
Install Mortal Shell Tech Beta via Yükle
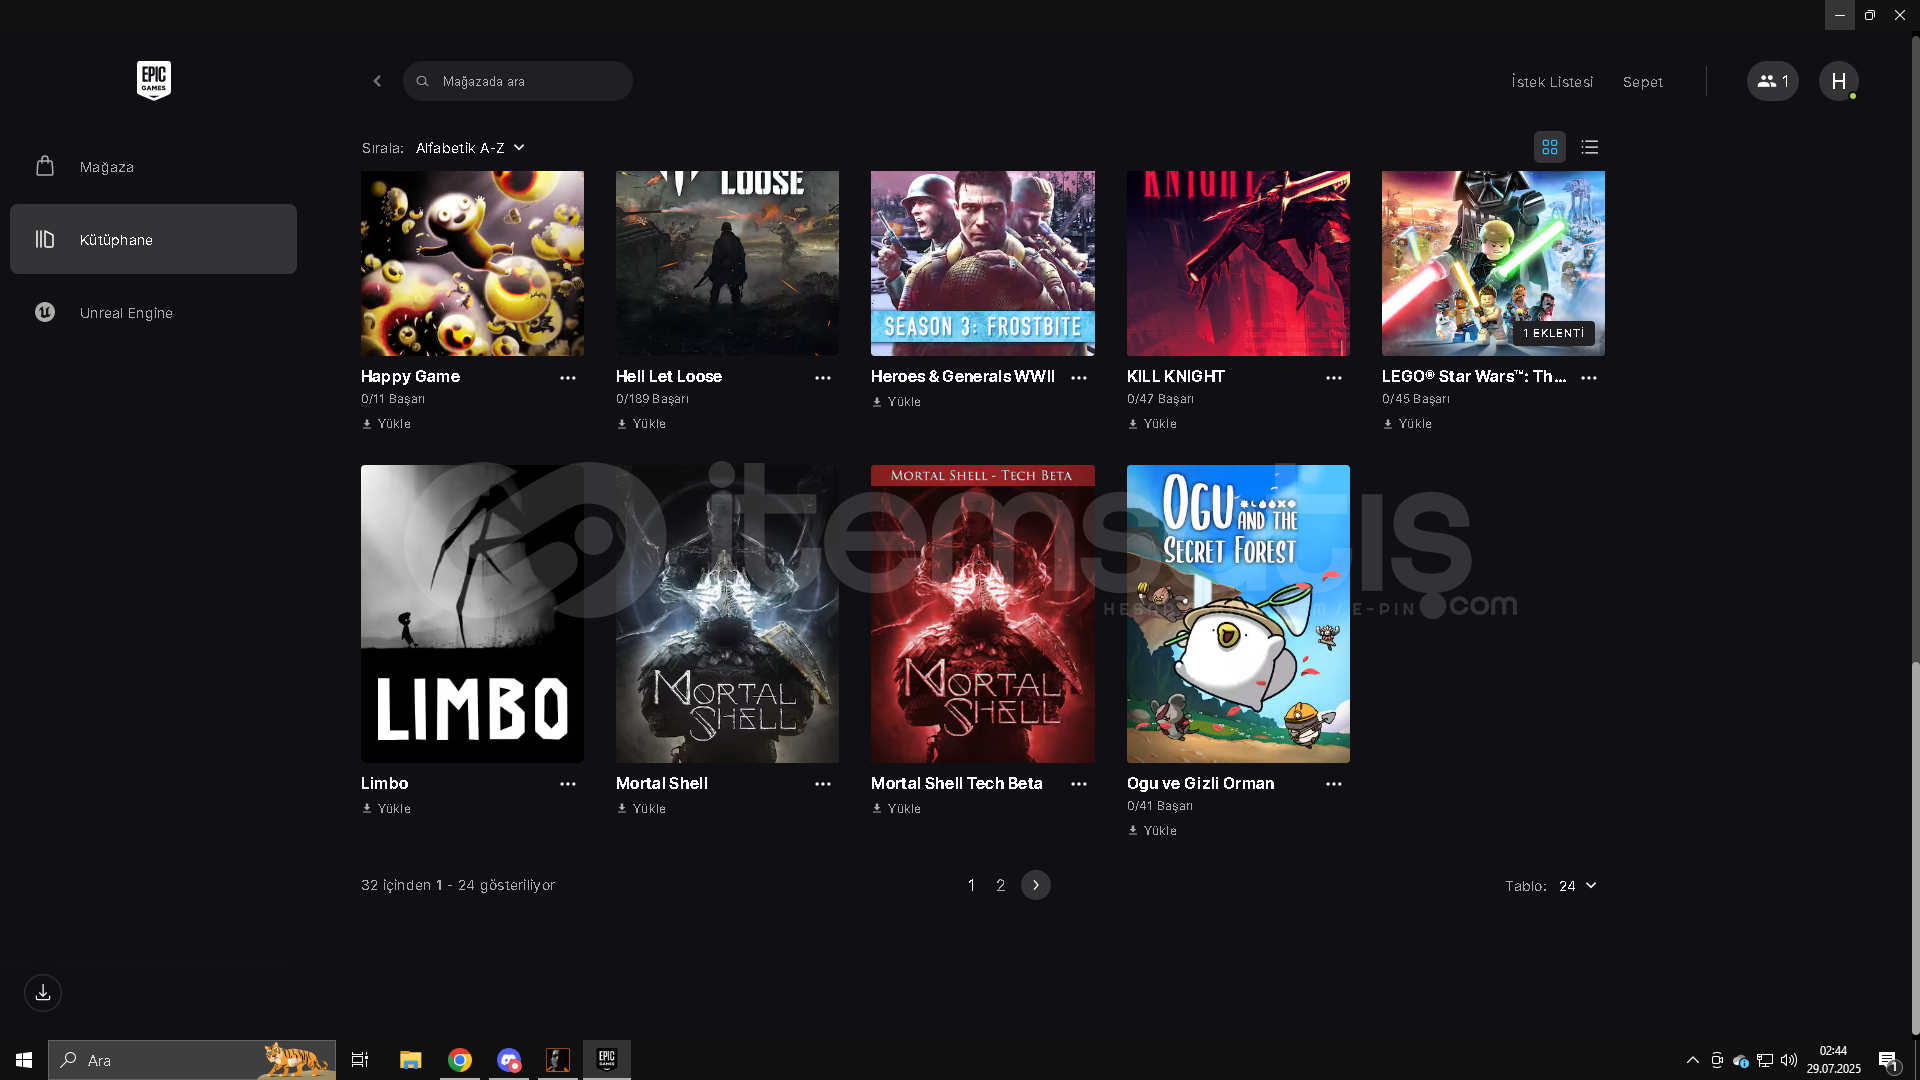(x=896, y=809)
